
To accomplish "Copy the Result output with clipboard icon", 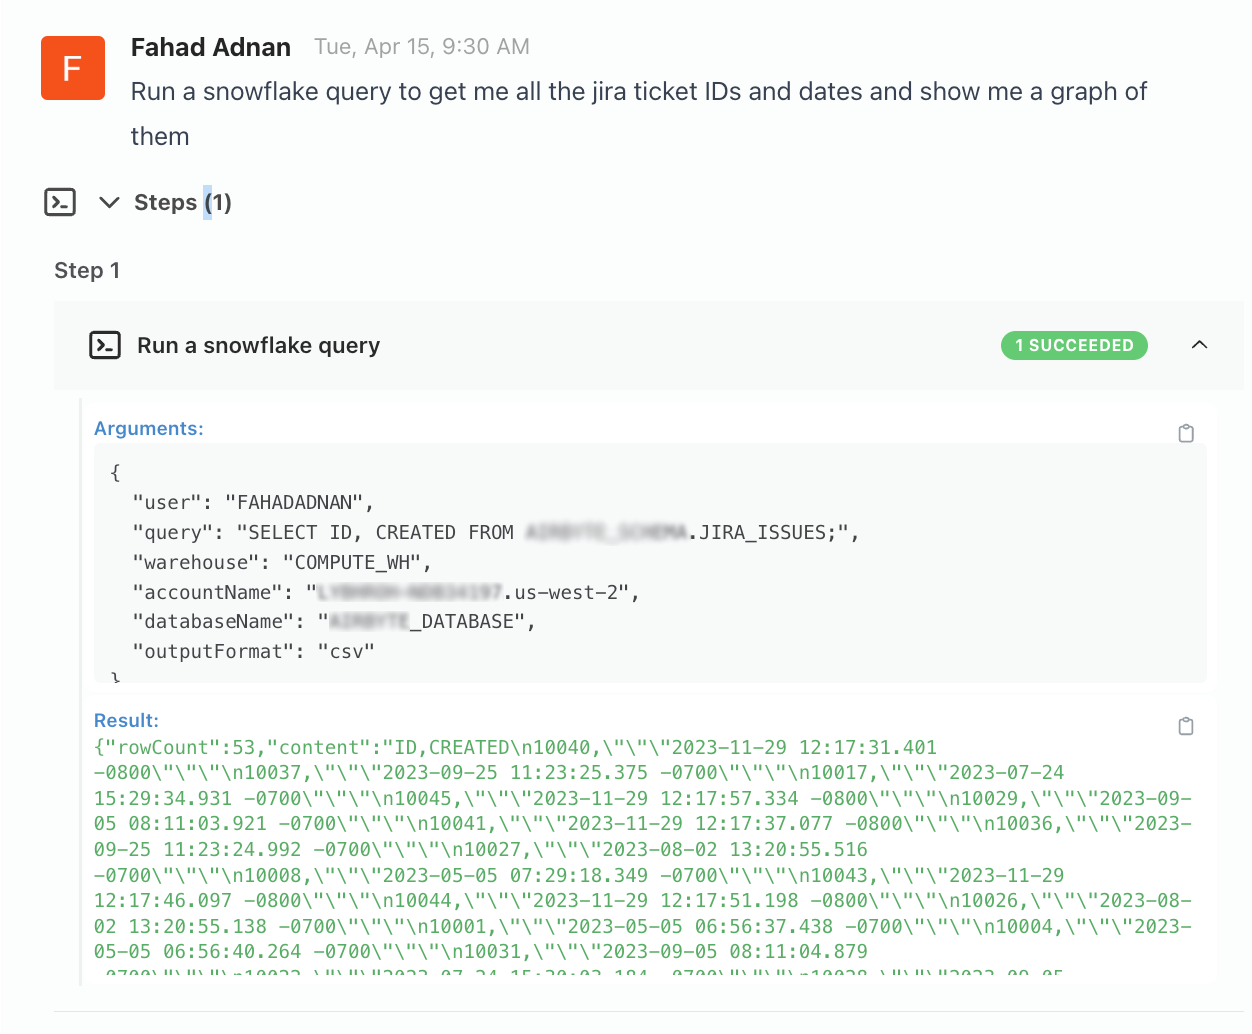I will (x=1186, y=726).
